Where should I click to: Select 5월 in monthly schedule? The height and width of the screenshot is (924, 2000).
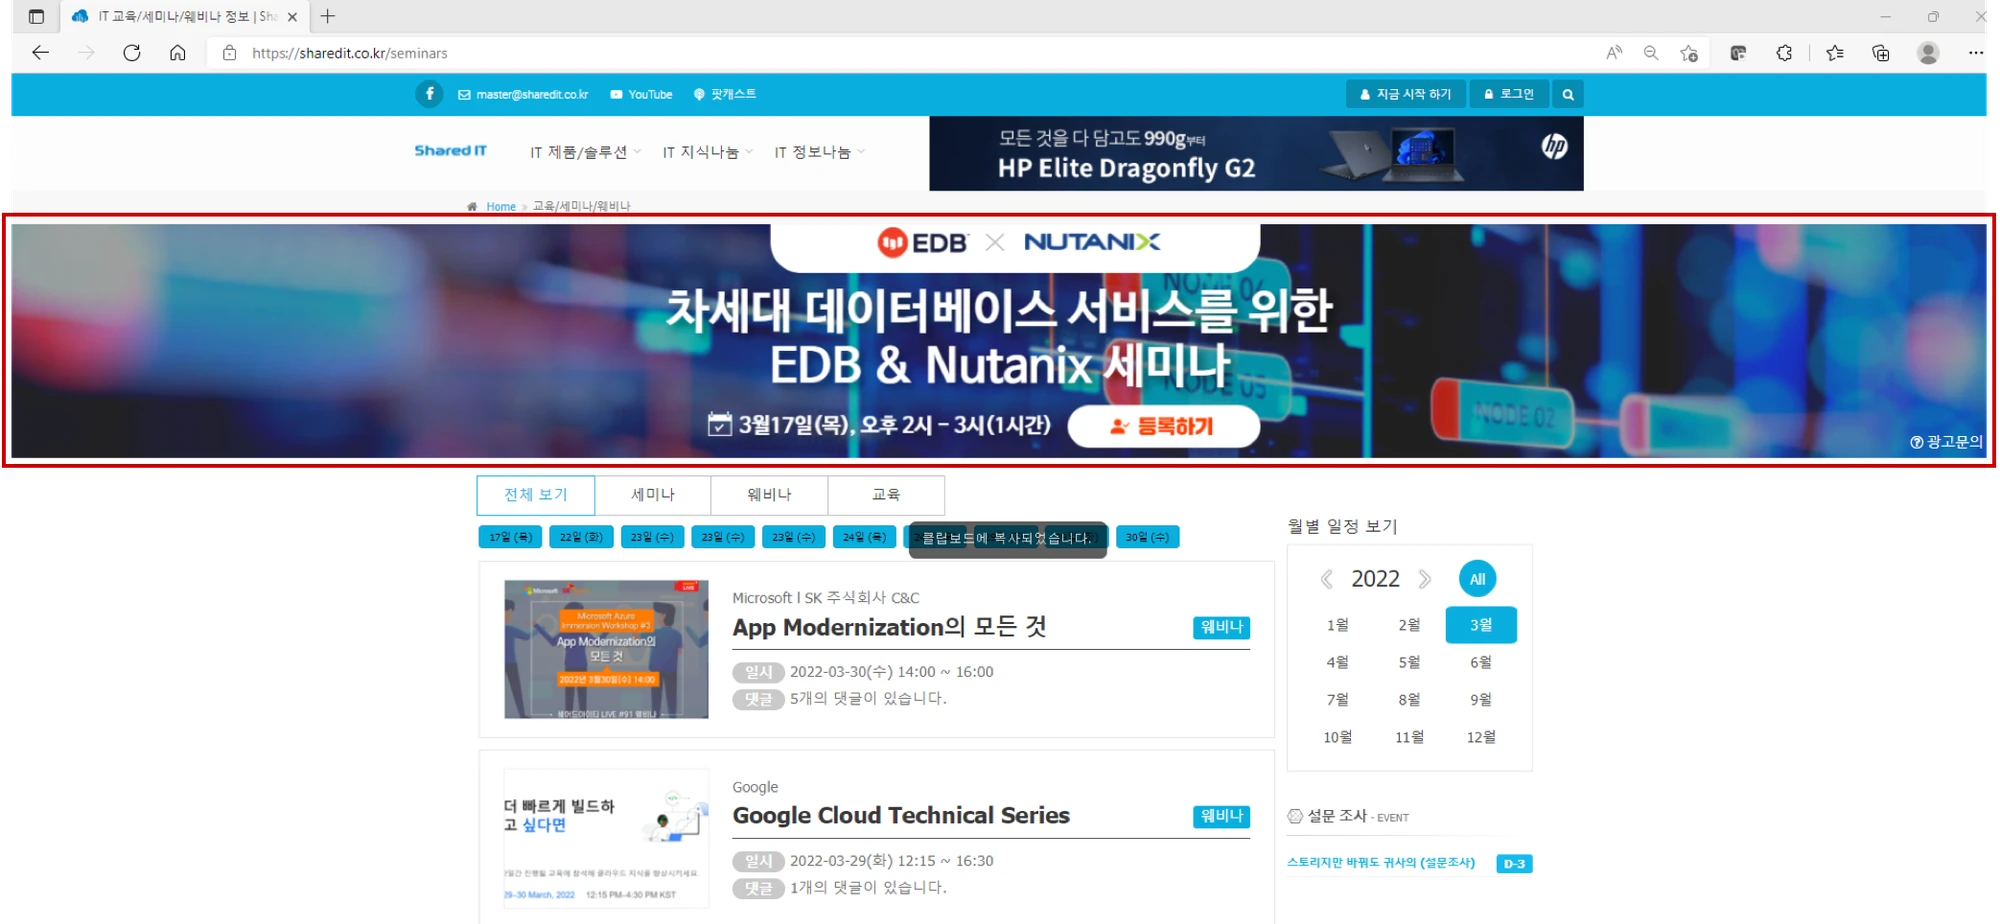tap(1409, 662)
